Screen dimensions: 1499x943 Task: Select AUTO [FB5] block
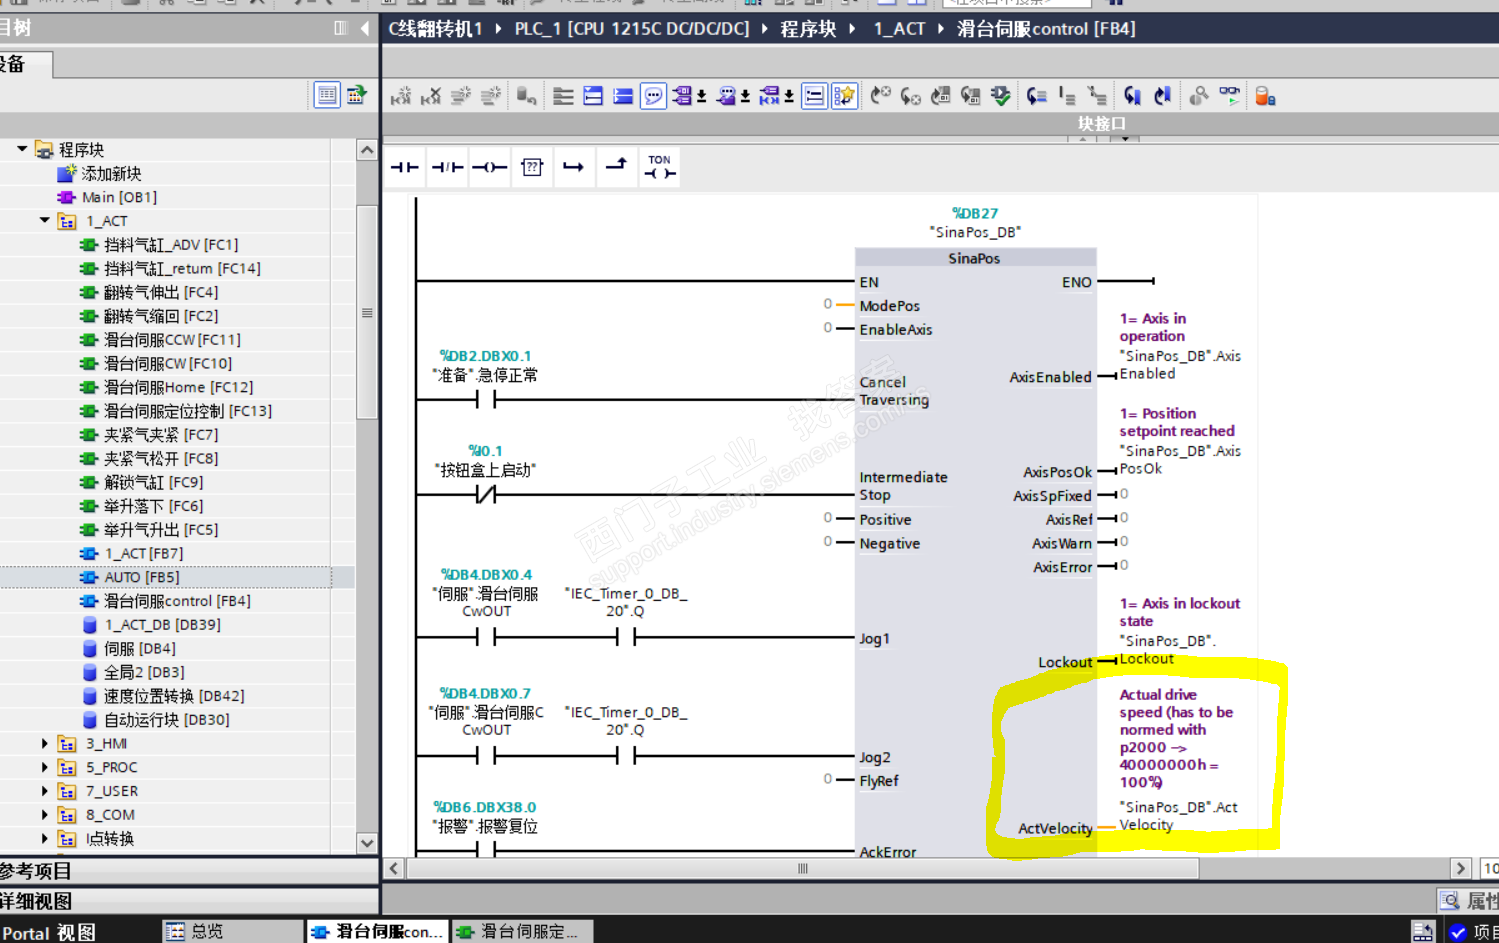[141, 577]
